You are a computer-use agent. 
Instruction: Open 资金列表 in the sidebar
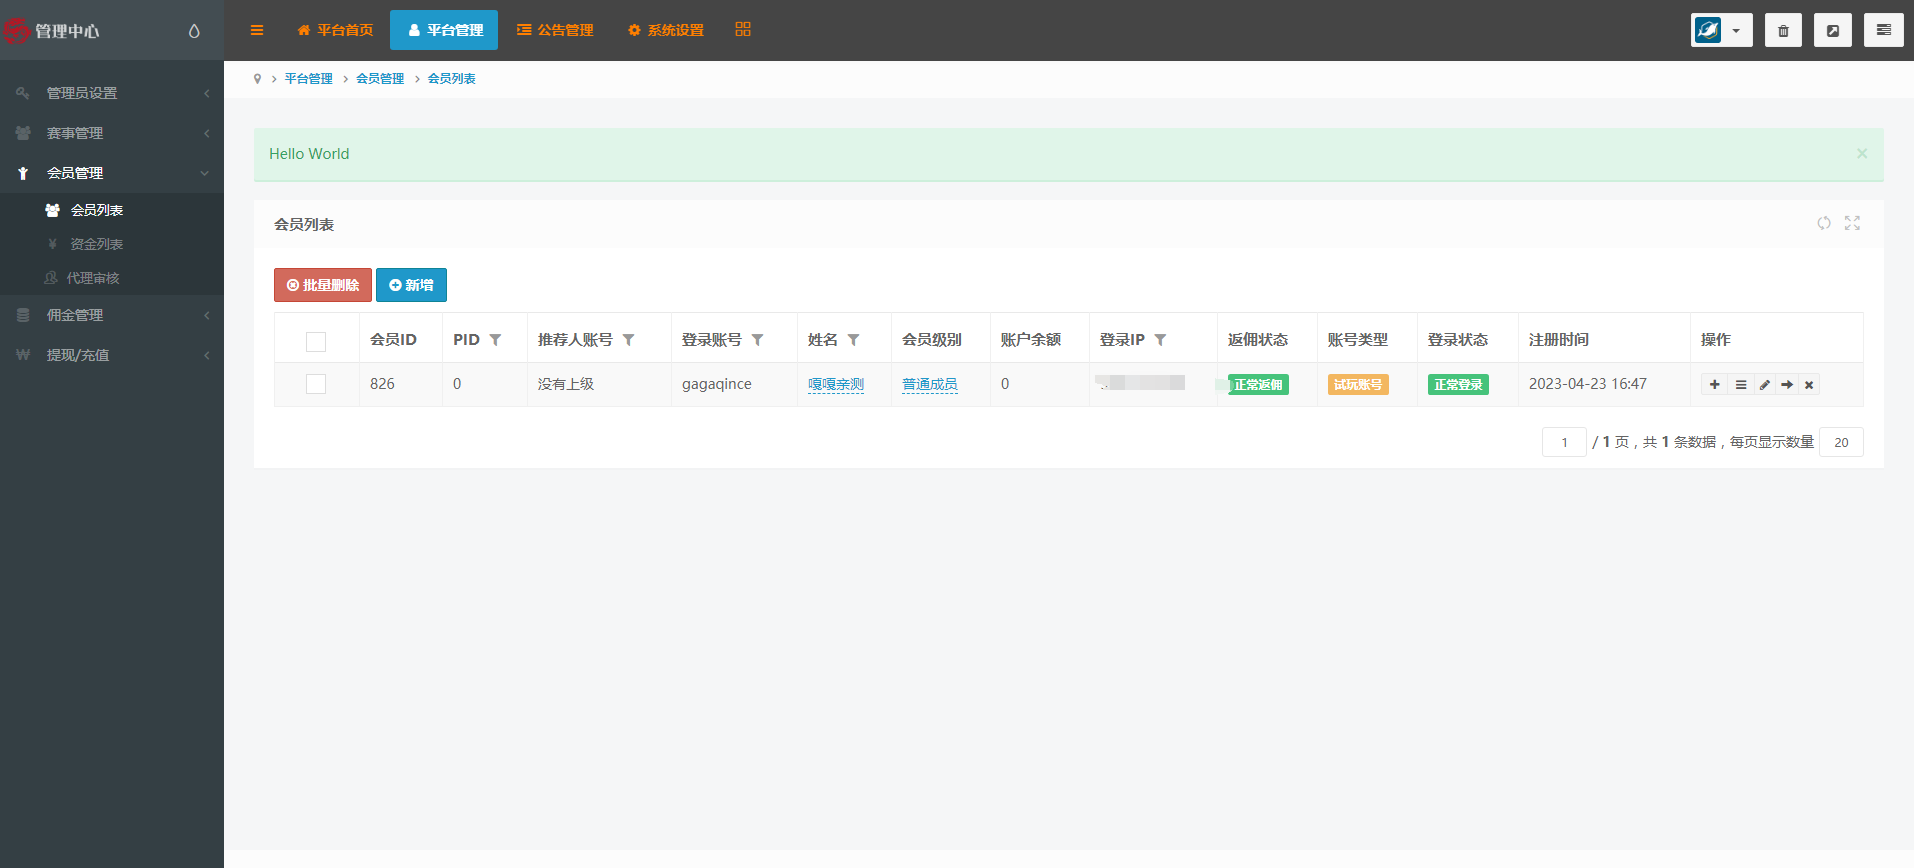(96, 244)
